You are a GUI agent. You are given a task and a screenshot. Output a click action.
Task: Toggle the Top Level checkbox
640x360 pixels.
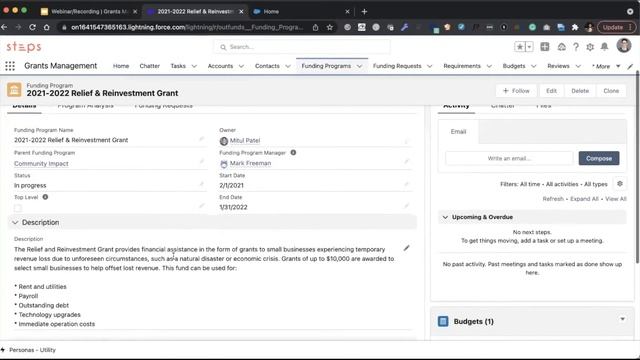click(18, 208)
